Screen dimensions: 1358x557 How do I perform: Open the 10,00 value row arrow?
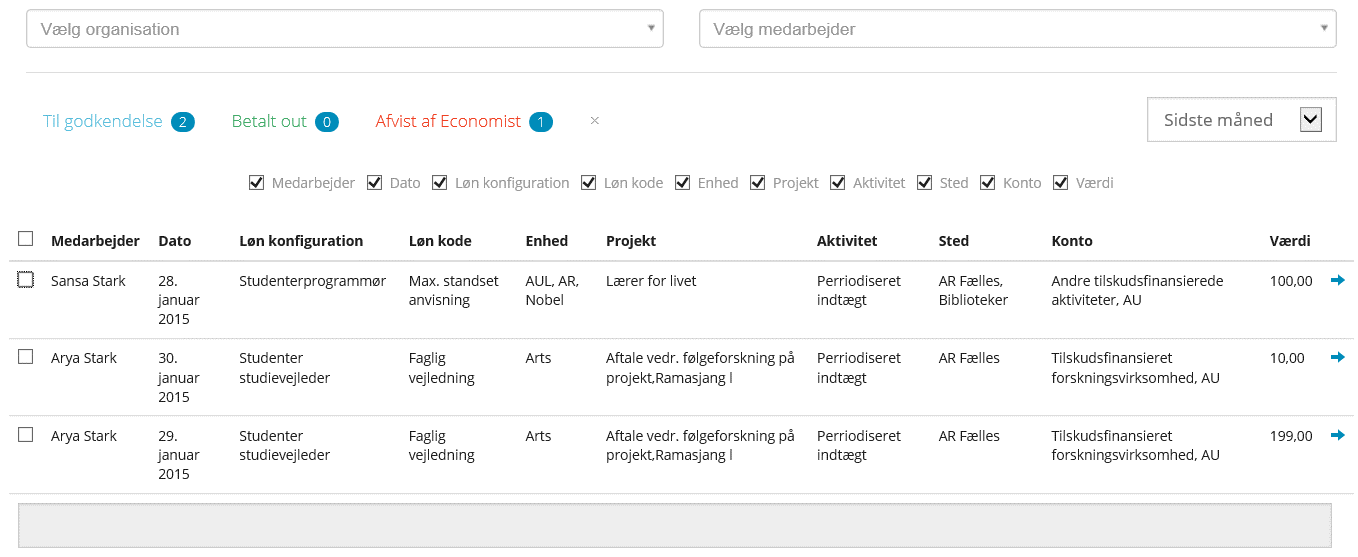pyautogui.click(x=1337, y=358)
